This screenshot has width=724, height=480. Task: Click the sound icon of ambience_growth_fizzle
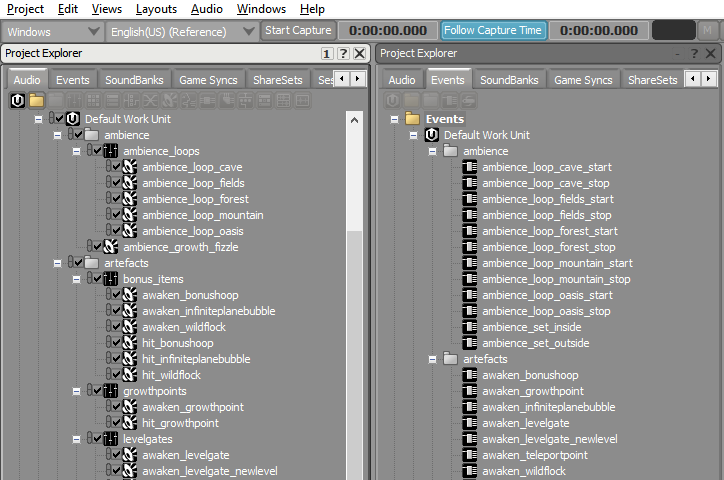pyautogui.click(x=111, y=247)
